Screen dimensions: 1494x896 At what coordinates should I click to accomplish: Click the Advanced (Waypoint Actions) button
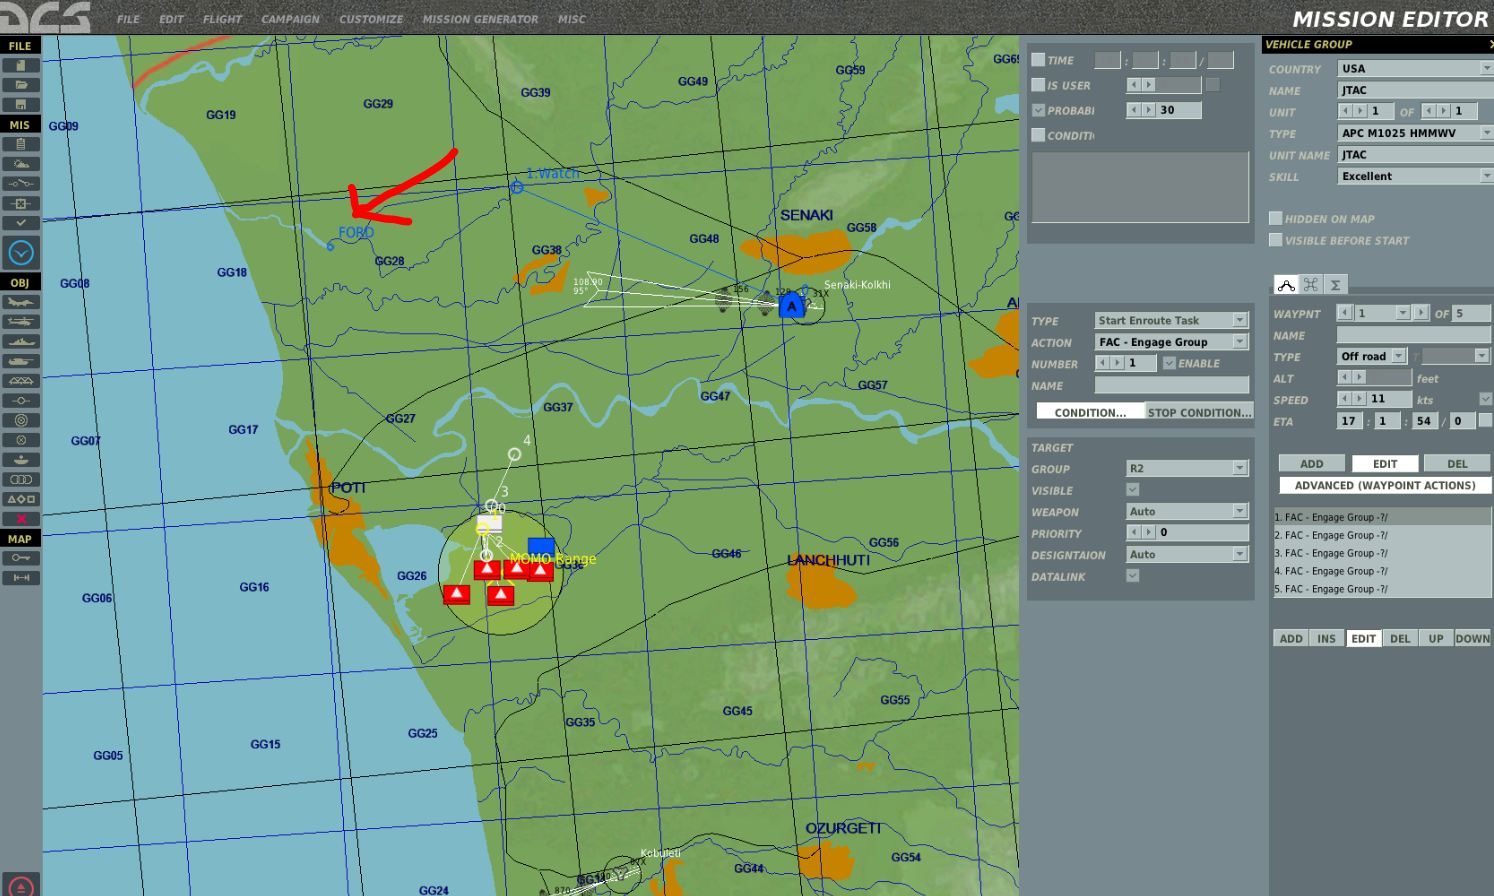pos(1385,485)
